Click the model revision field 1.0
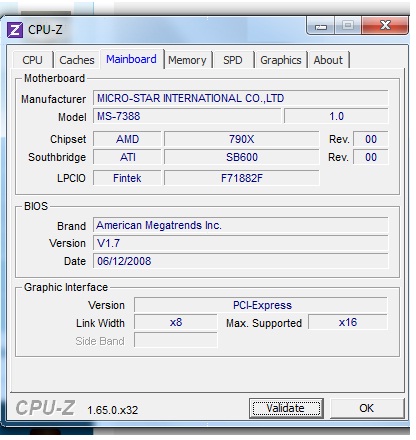 tap(336, 116)
